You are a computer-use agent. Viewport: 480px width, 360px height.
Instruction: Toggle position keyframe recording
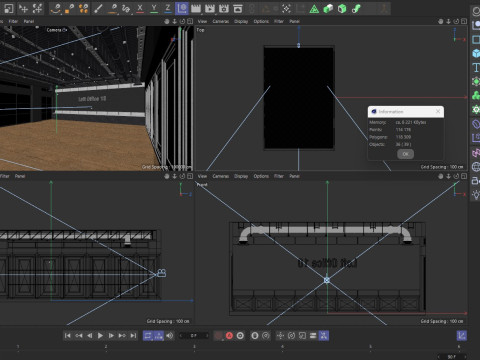tap(280, 335)
